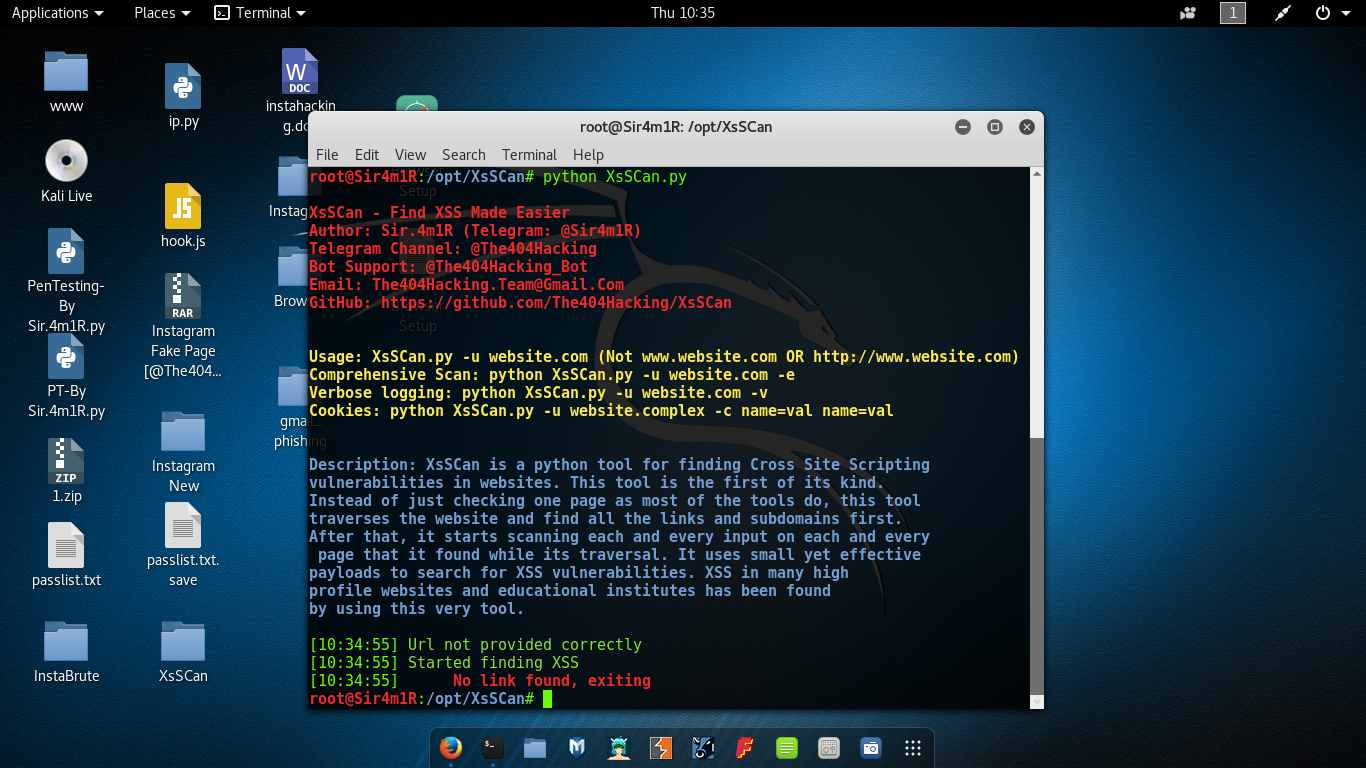Click the 'No link found, exiting' message
The width and height of the screenshot is (1366, 768).
[x=552, y=680]
